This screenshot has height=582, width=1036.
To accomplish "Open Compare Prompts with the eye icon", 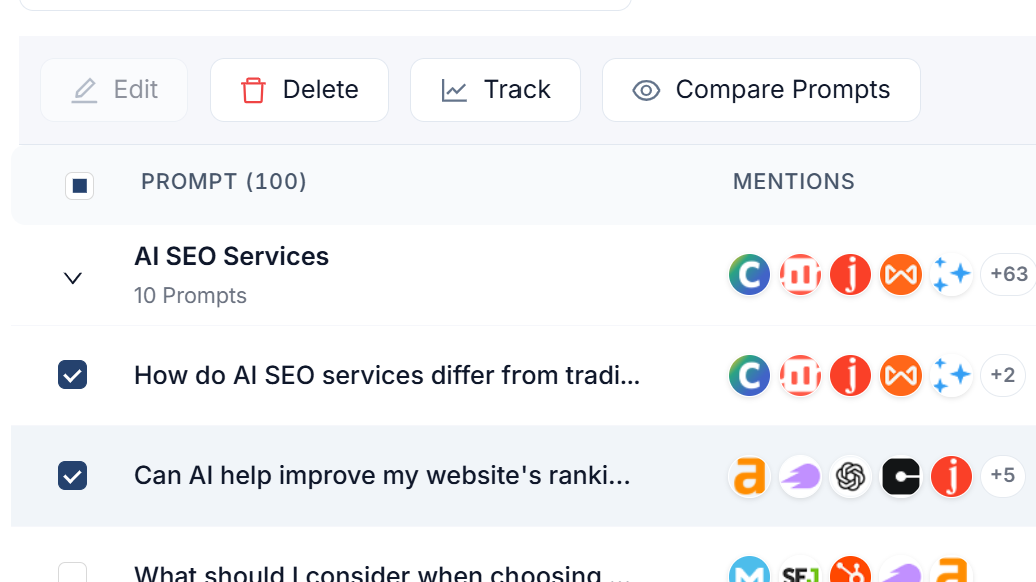I will 761,90.
